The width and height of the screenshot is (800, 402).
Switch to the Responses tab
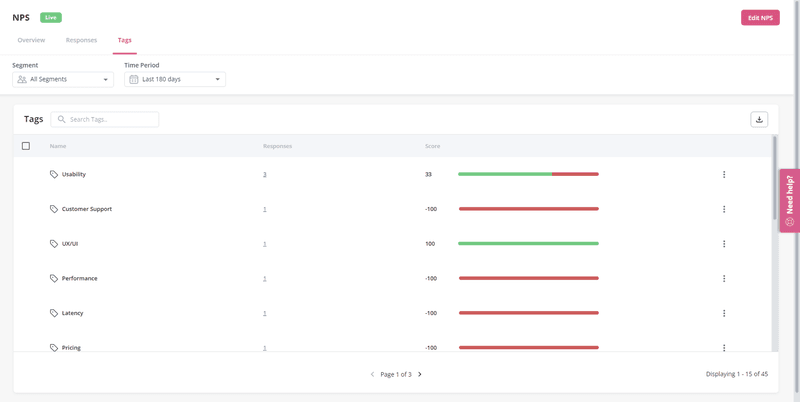81,40
